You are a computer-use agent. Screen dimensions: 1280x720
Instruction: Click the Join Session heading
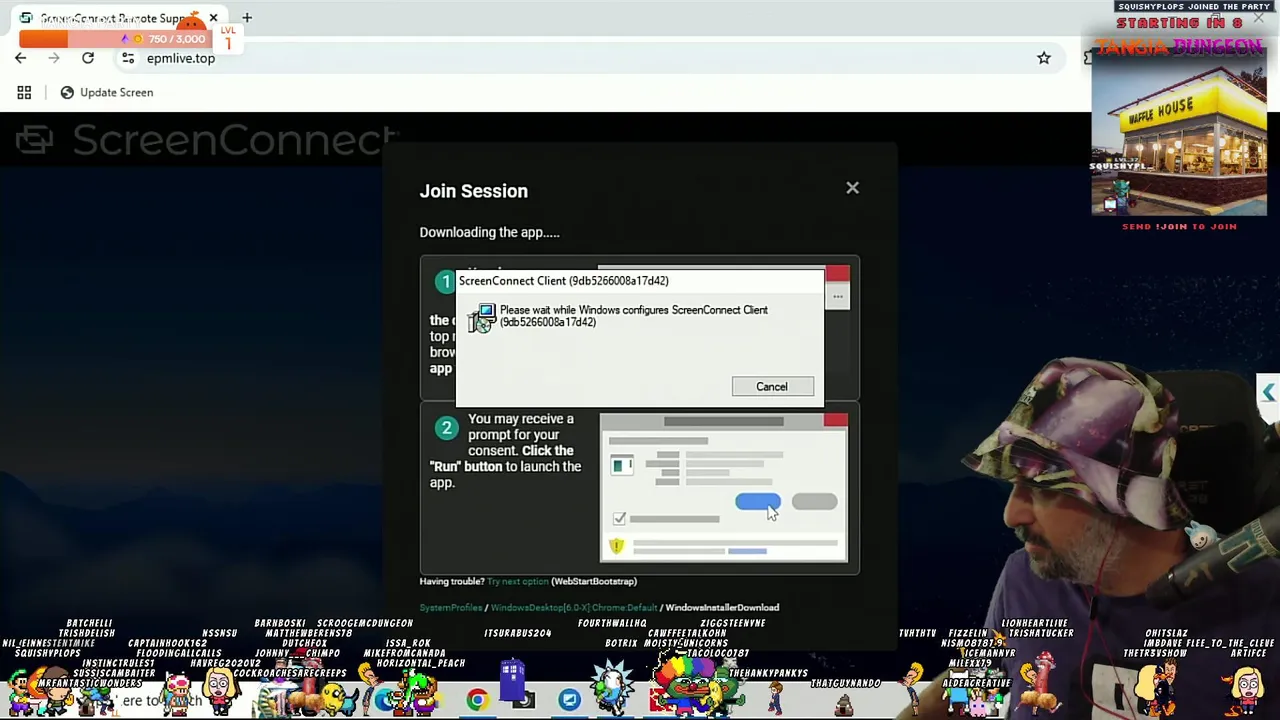[473, 191]
